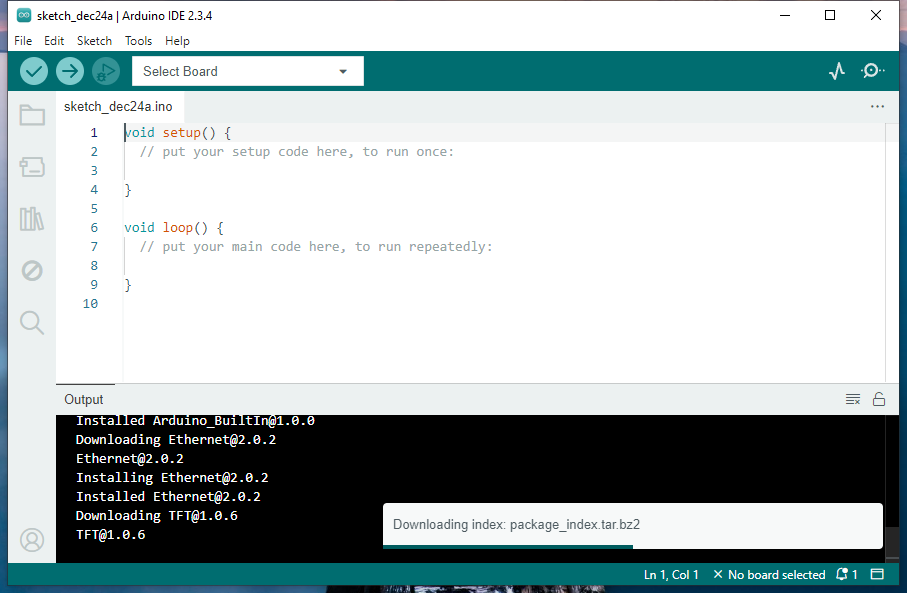
Task: Open the Sketchbook folder panel
Action: click(x=32, y=115)
